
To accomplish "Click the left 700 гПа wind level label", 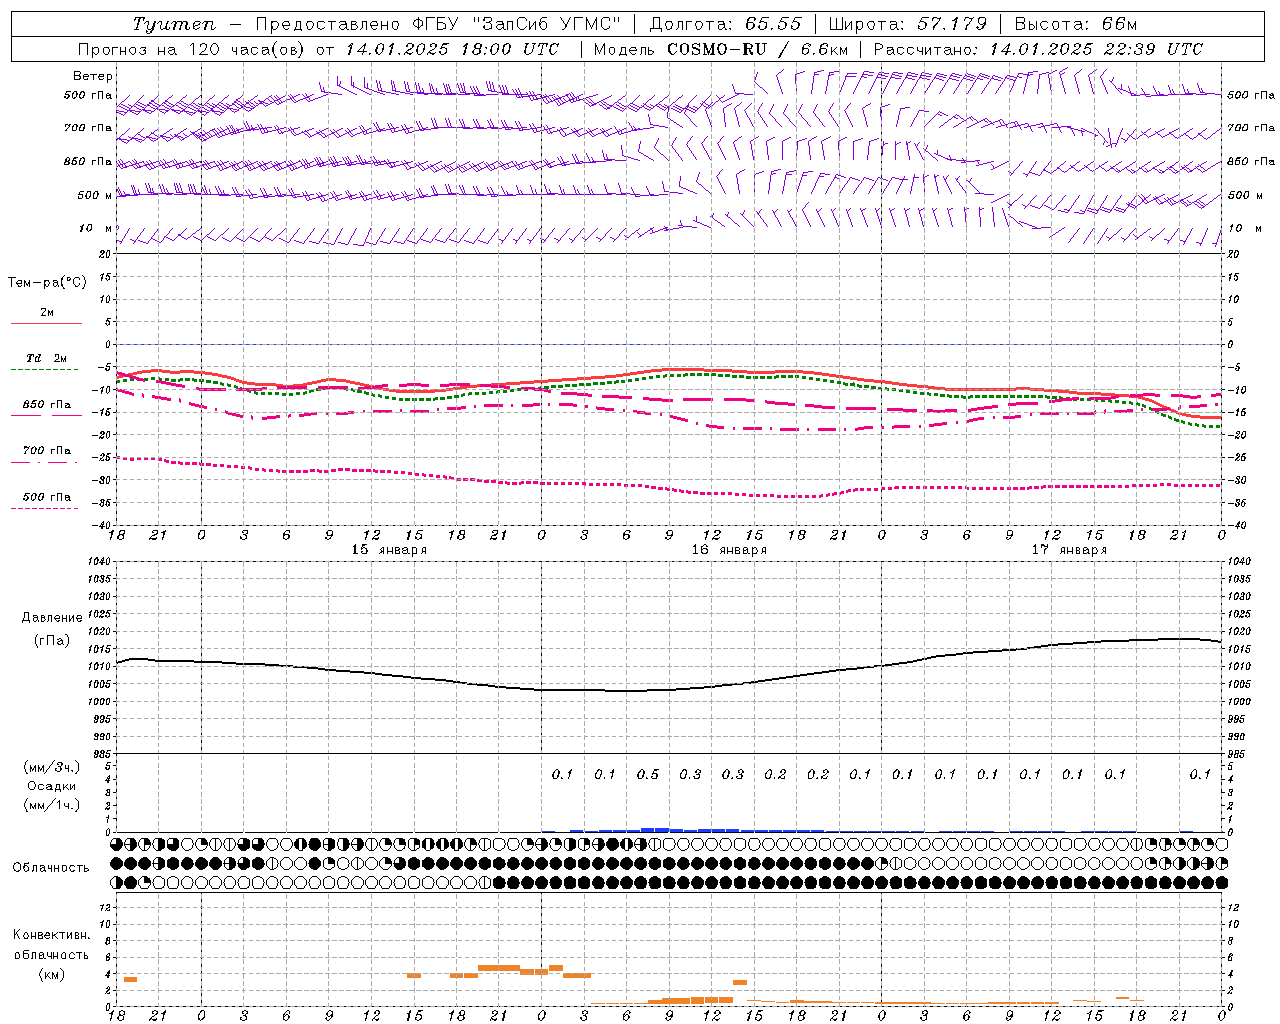I will pyautogui.click(x=88, y=128).
